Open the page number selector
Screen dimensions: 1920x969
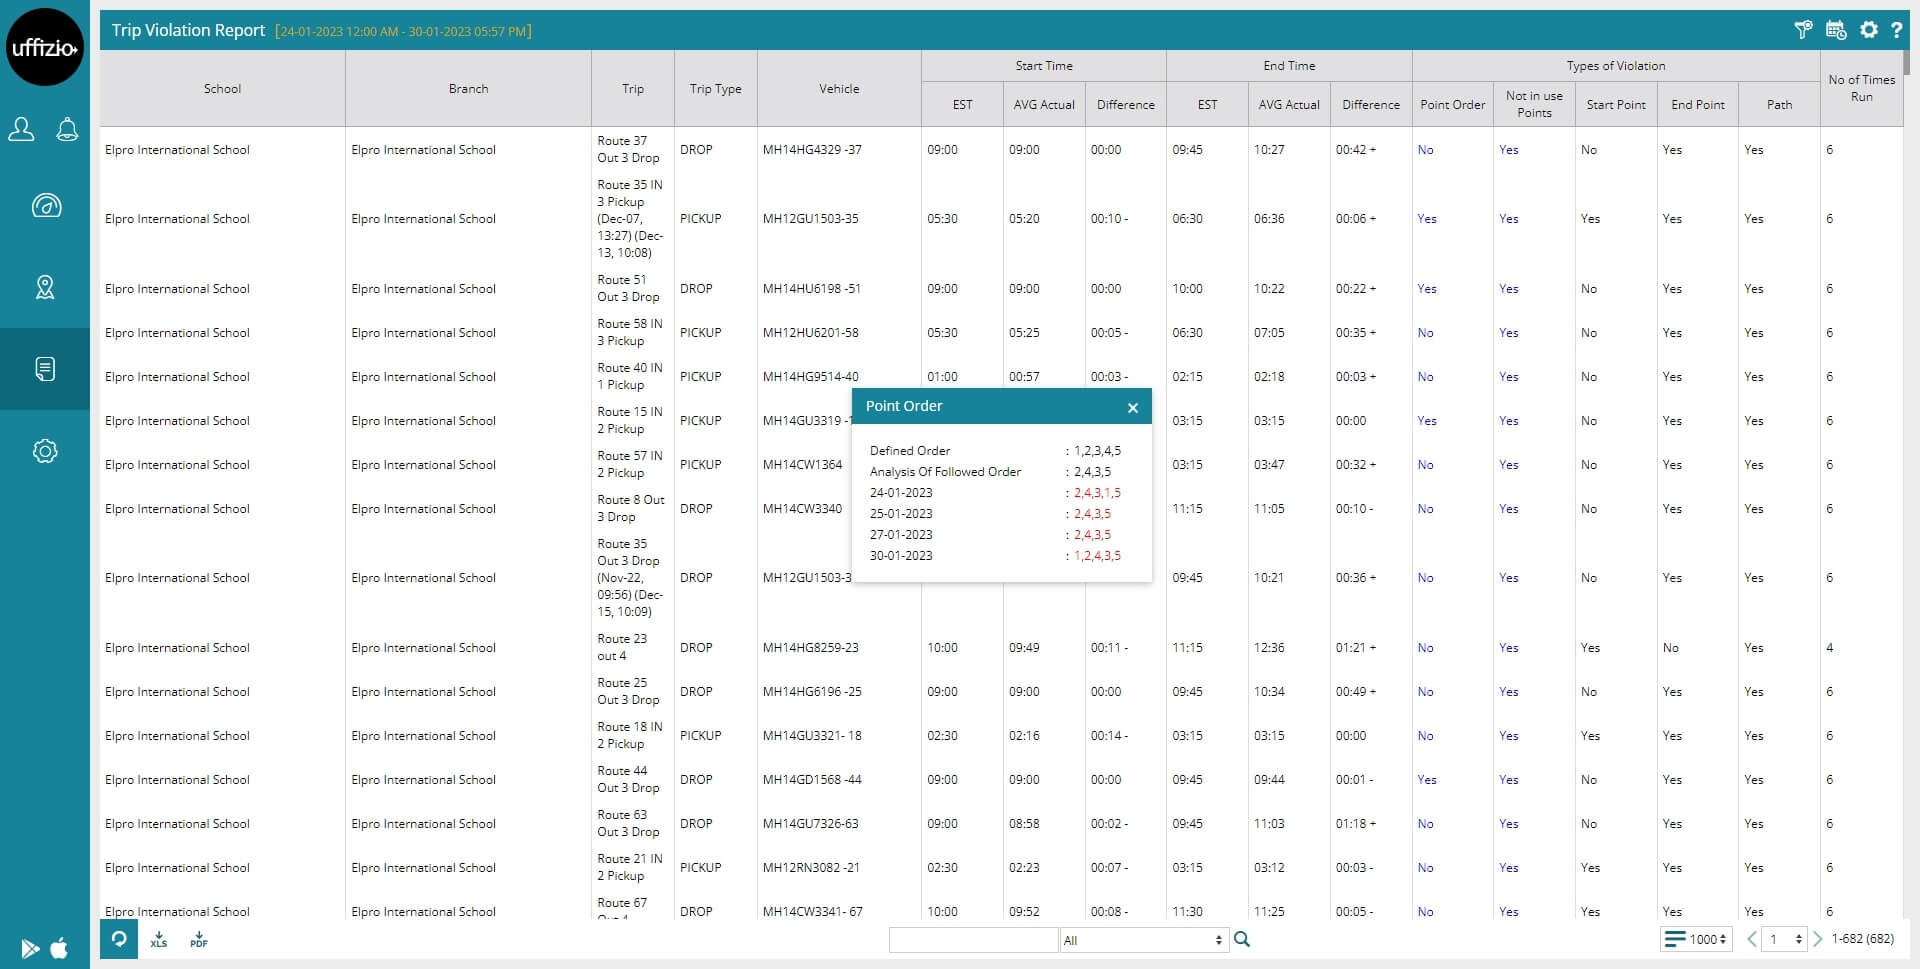[1785, 939]
